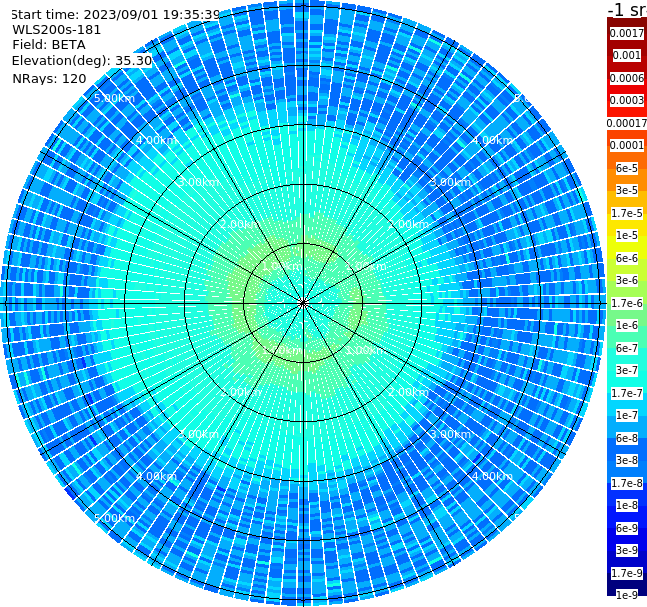This screenshot has width=647, height=607.
Task: Click the 2.00km range label in lower-right quadrant
Action: 409,392
